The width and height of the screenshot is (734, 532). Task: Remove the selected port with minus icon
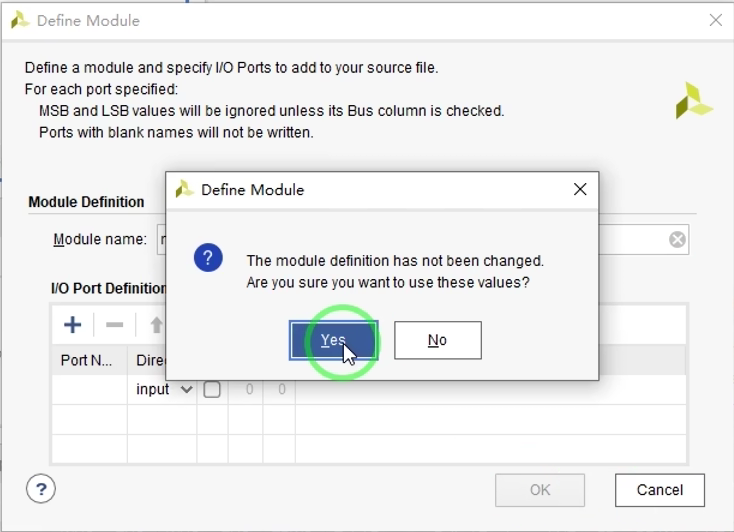[x=114, y=325]
